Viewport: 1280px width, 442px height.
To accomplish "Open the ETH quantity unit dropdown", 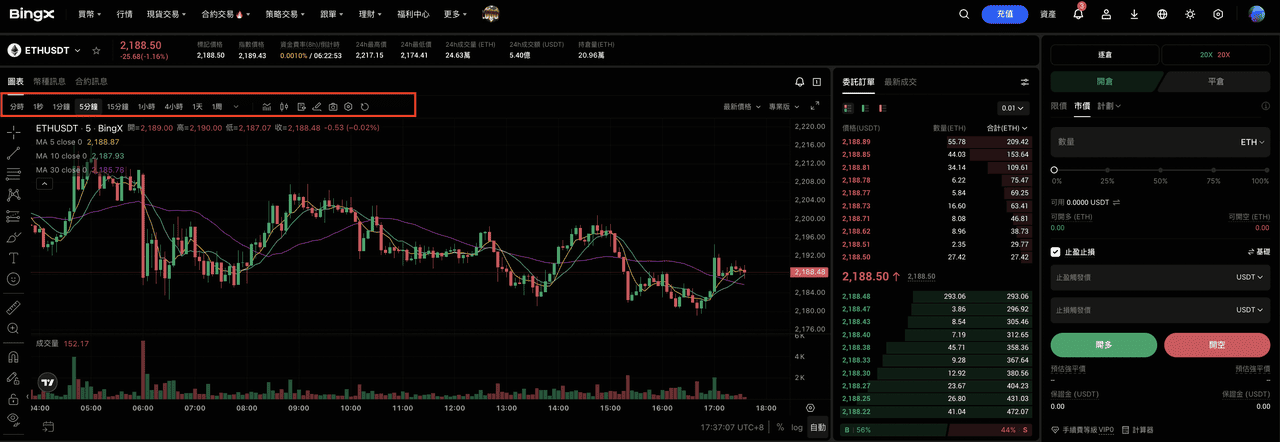I will 1252,142.
